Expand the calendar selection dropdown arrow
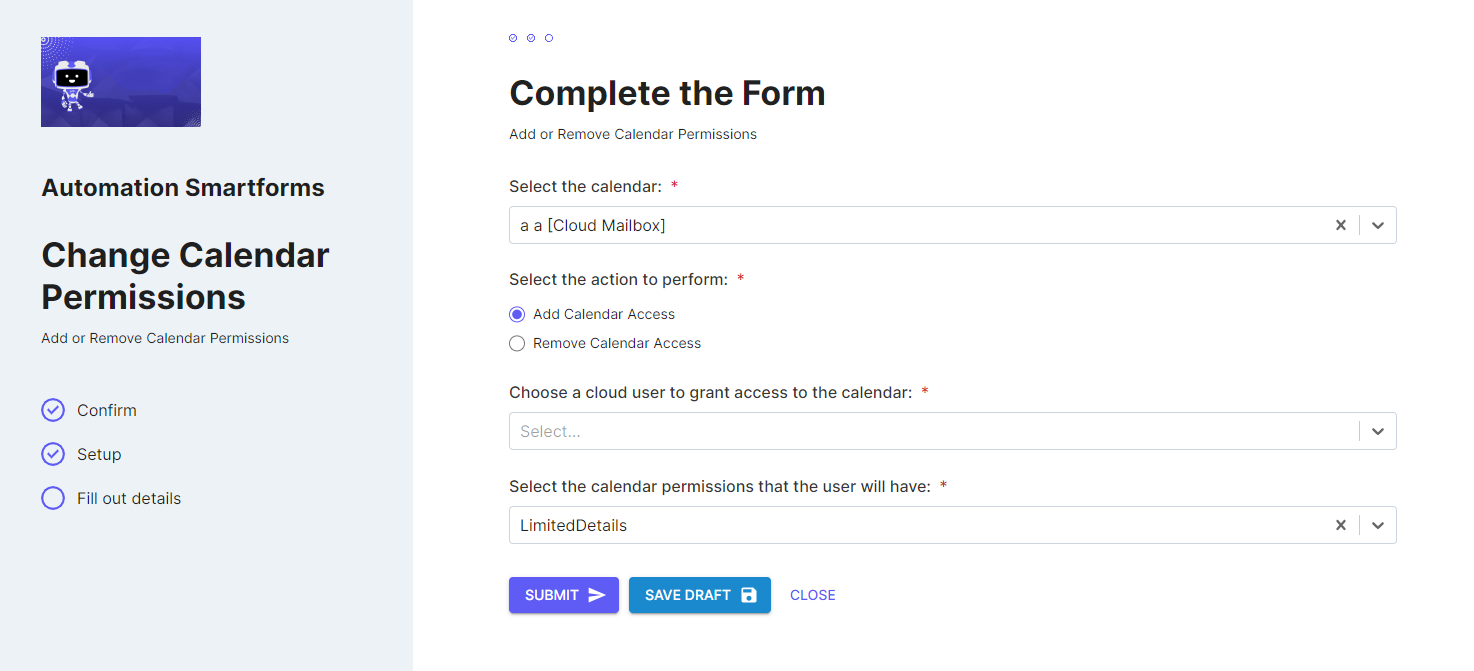1474x671 pixels. click(1378, 225)
